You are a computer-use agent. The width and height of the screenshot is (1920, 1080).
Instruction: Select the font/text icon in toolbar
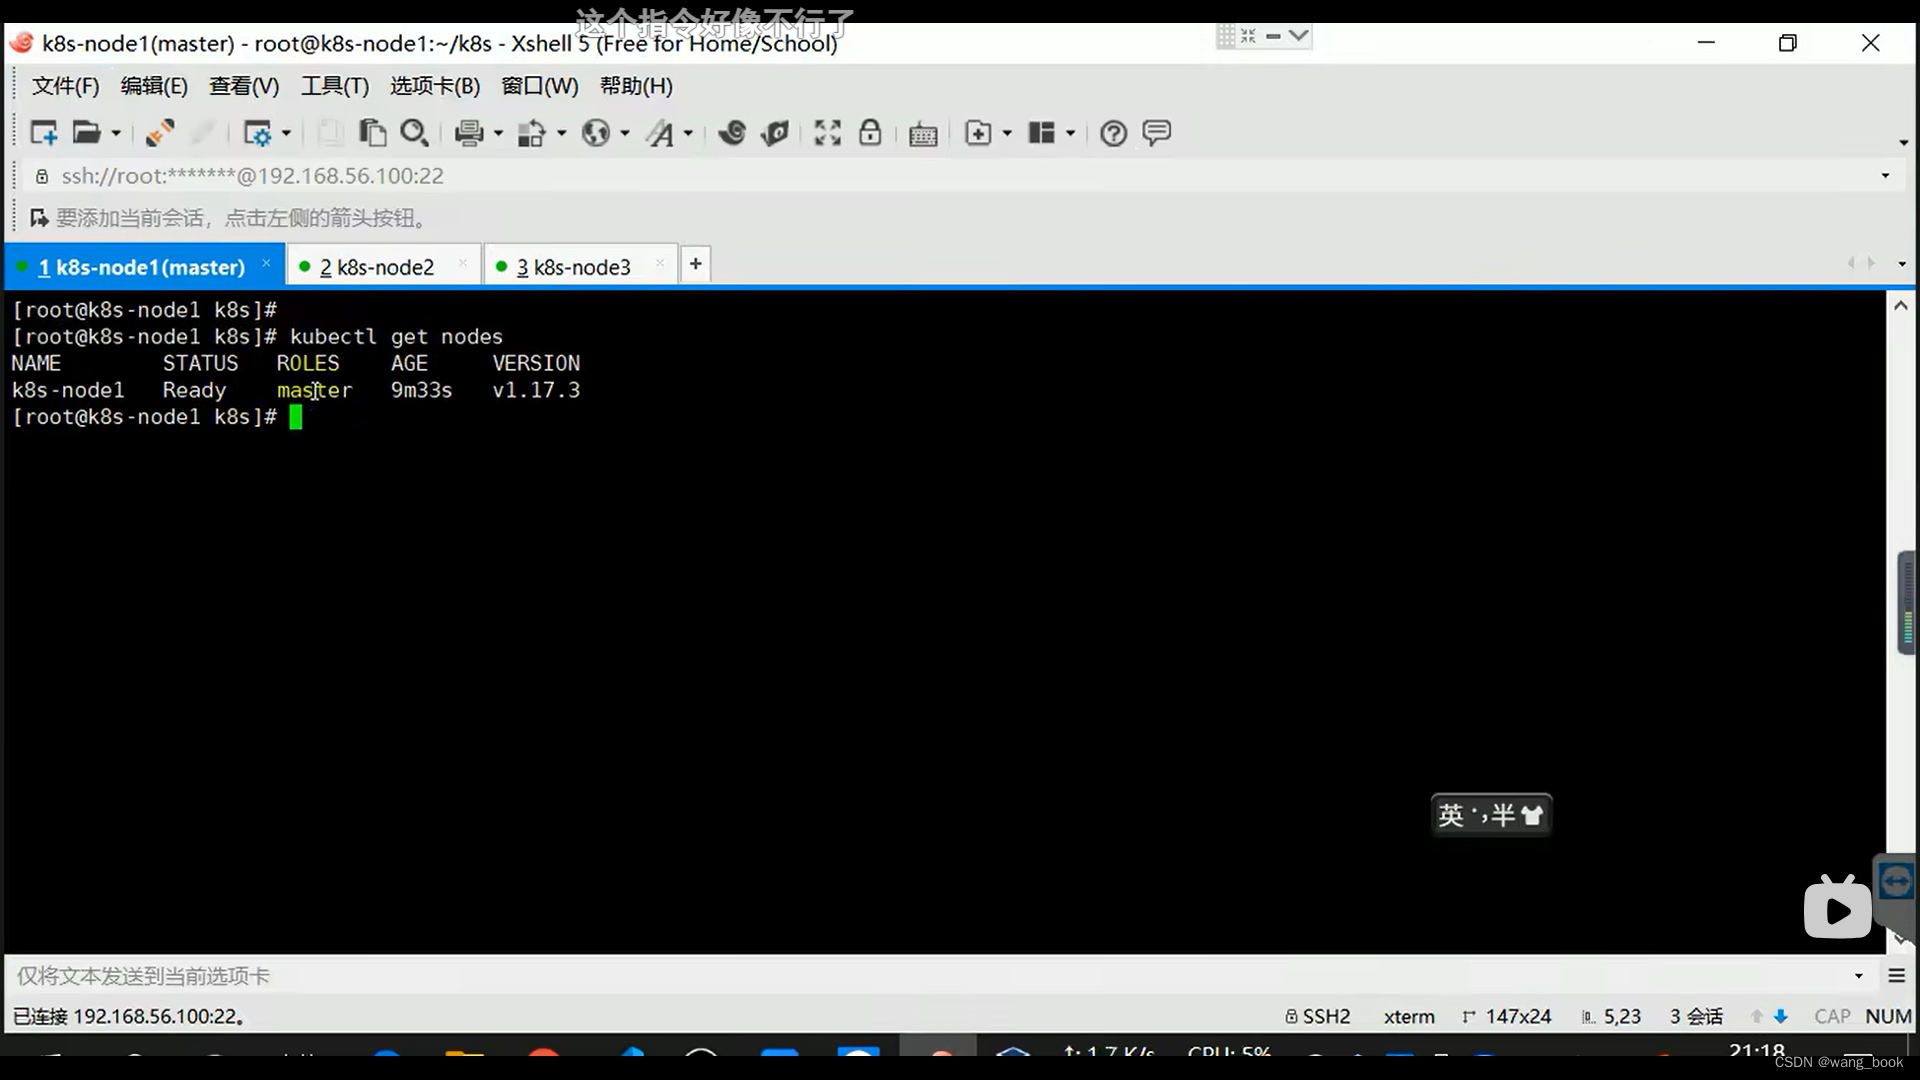click(667, 132)
